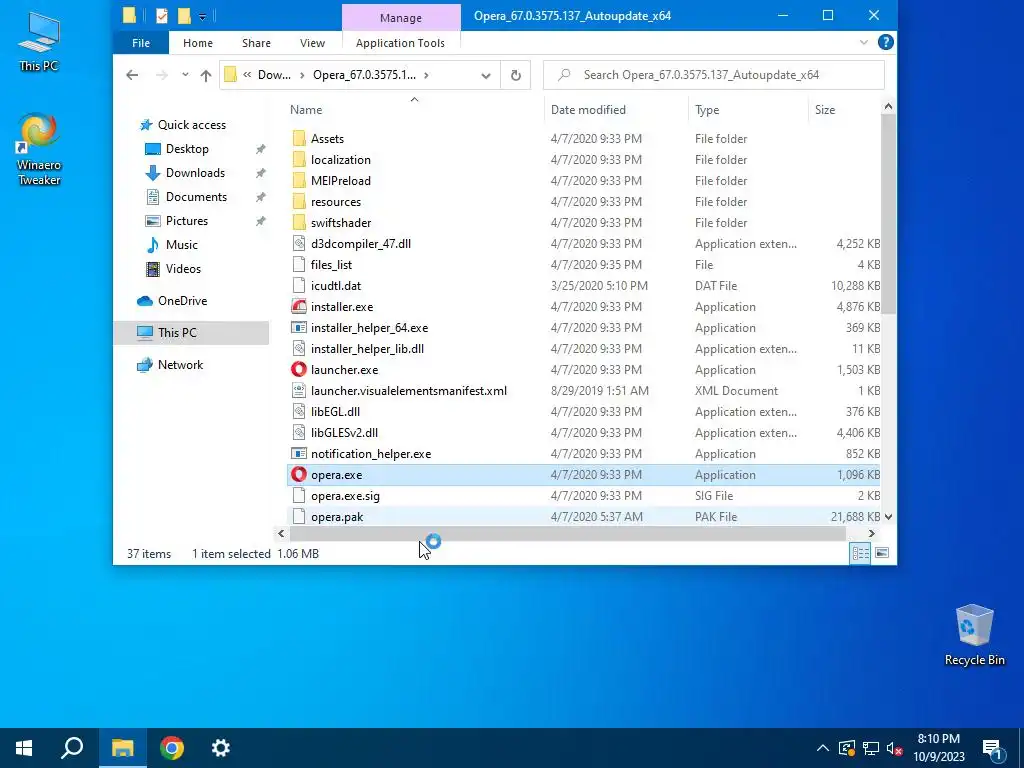Click the breadcrumb chevron after Dow...
Image resolution: width=1024 pixels, height=768 pixels.
(302, 75)
